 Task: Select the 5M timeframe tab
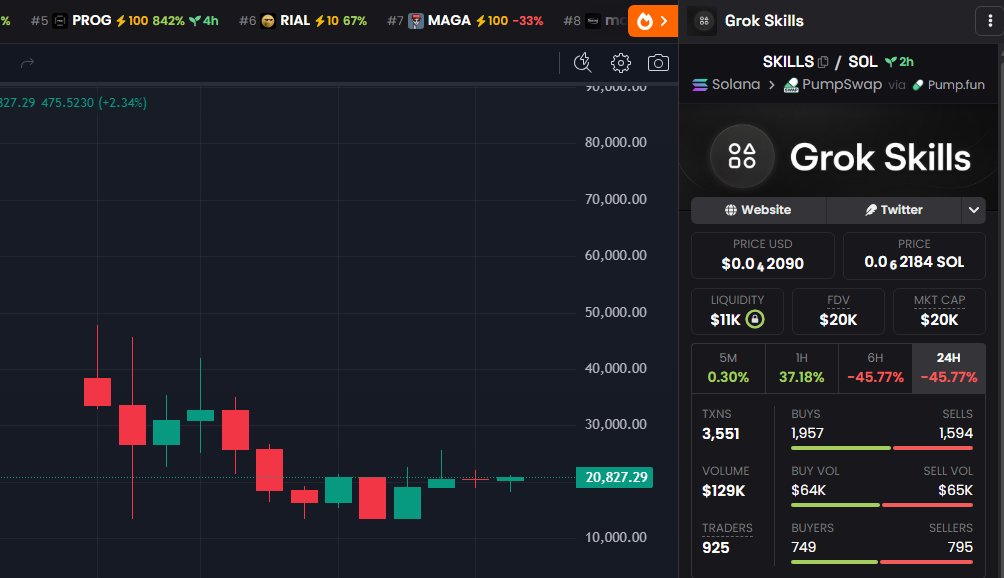pyautogui.click(x=728, y=368)
